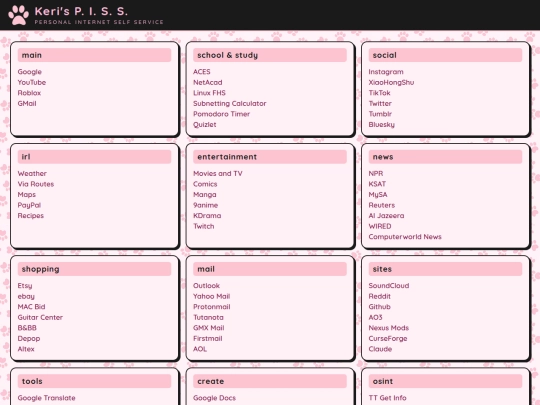
Task: Open Maps in the irl card
Action: coord(27,195)
